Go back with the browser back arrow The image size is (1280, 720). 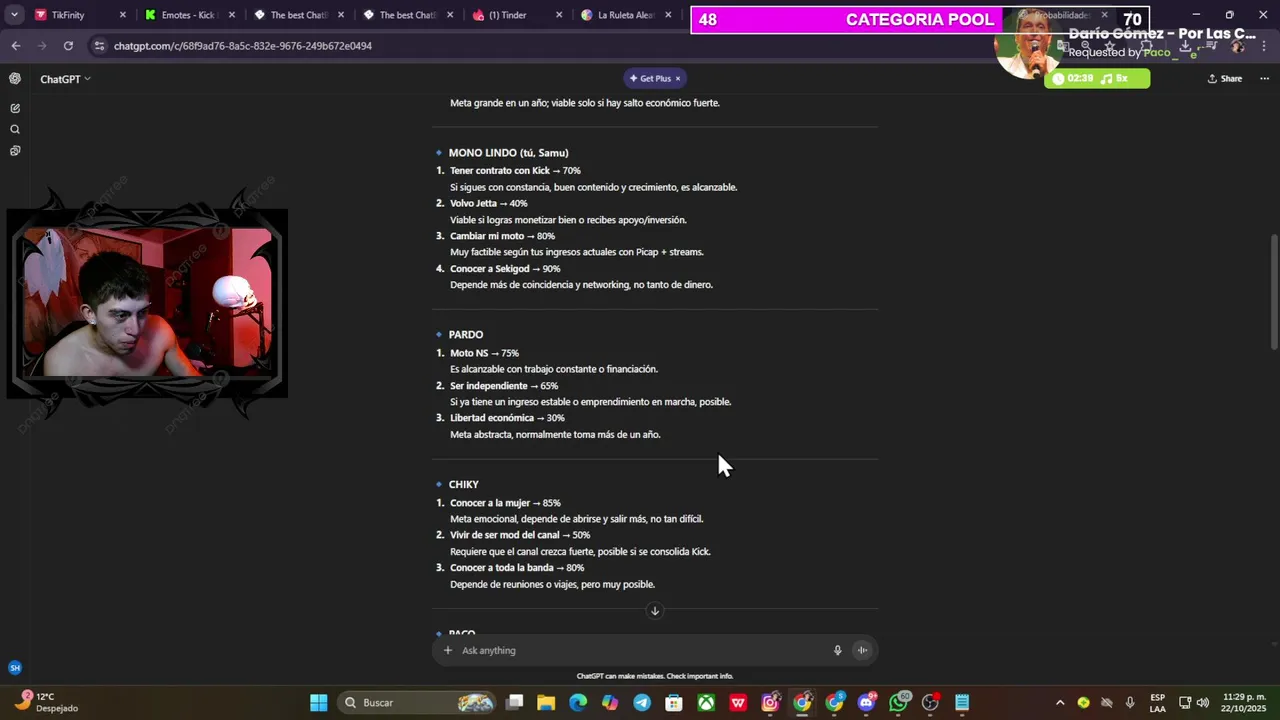[x=16, y=46]
